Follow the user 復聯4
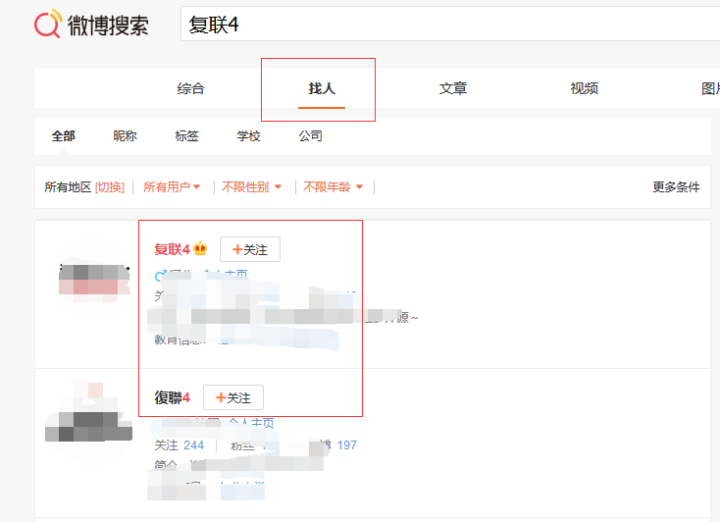This screenshot has height=522, width=720. pyautogui.click(x=233, y=398)
